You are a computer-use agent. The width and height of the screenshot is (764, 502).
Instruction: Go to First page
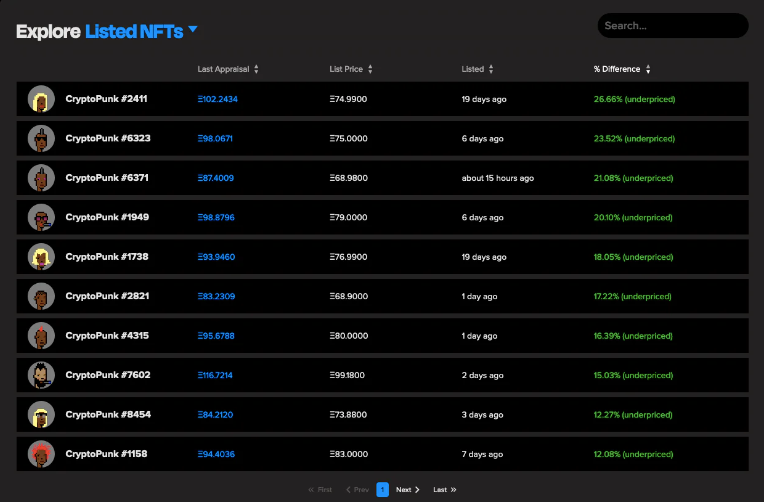coord(320,490)
